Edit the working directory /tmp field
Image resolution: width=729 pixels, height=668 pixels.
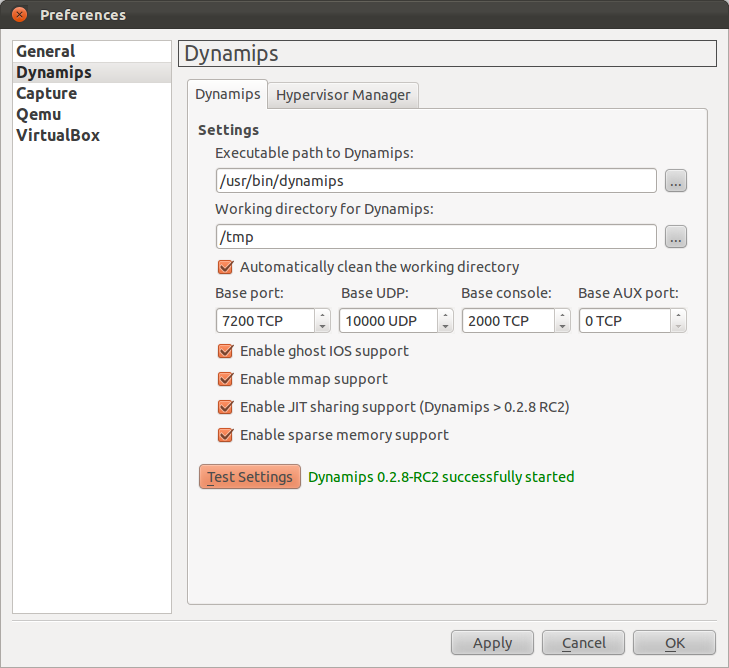point(436,237)
